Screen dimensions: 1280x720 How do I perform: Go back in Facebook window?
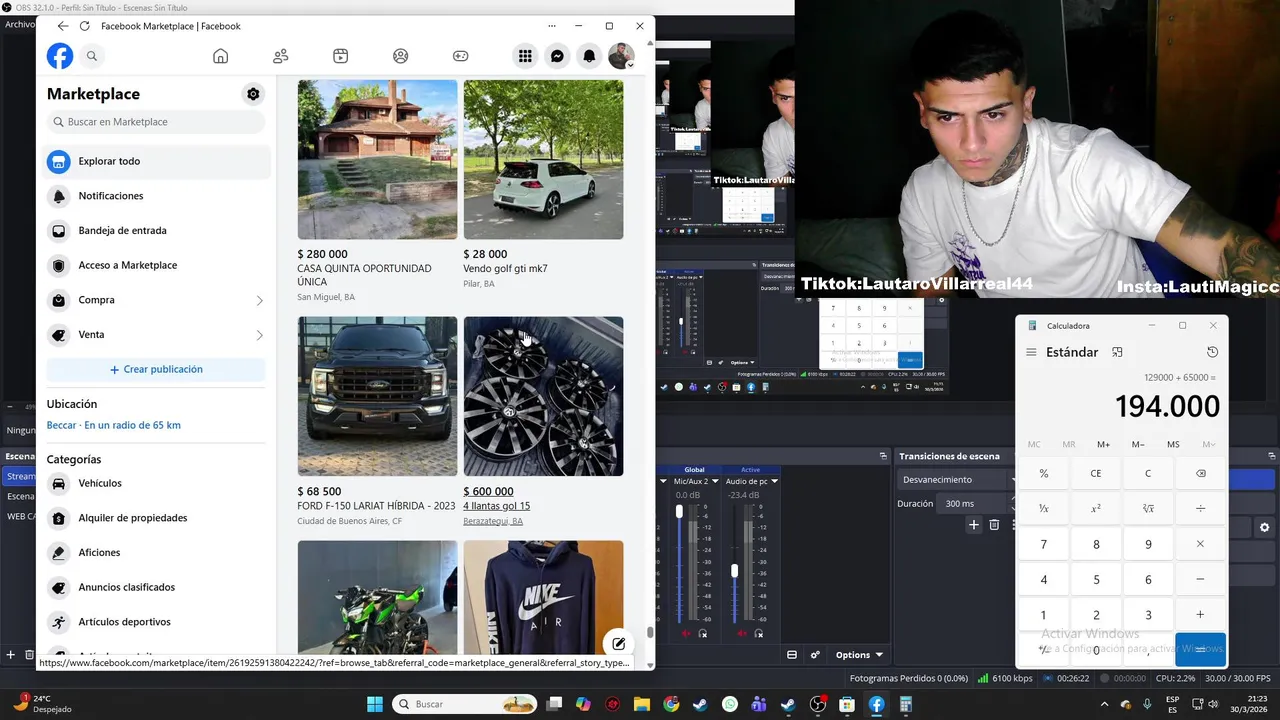(x=63, y=26)
